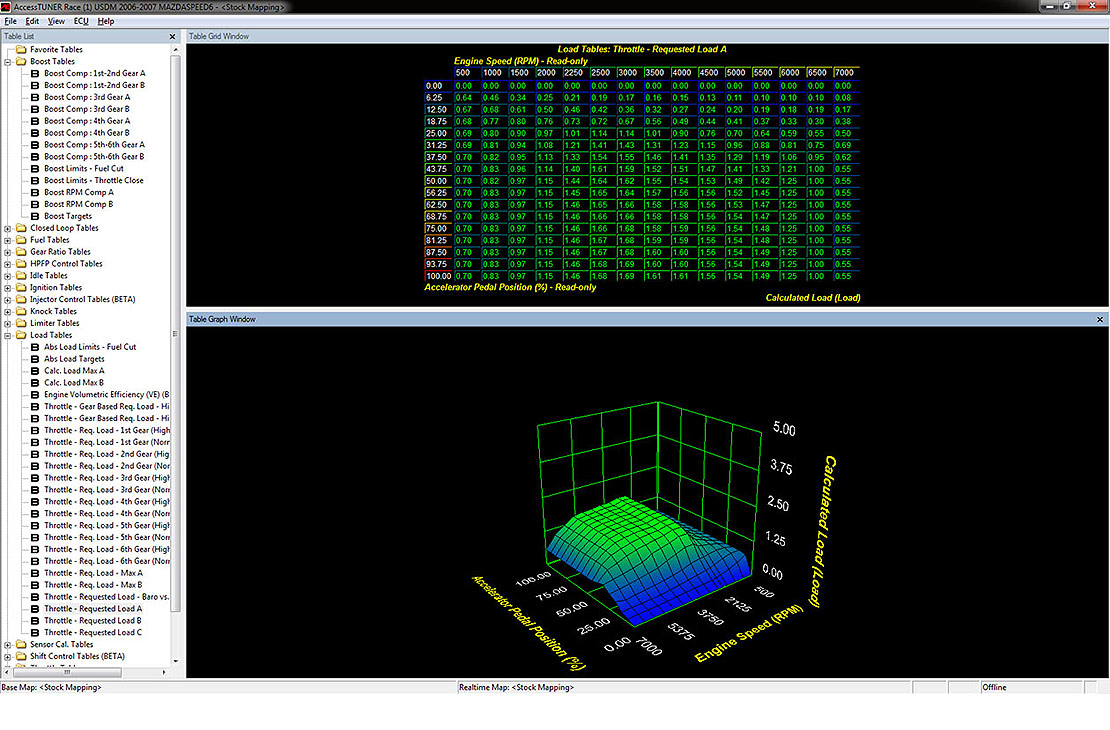Select the 50.00 pedal position row header
The height and width of the screenshot is (730, 1110).
tap(438, 181)
